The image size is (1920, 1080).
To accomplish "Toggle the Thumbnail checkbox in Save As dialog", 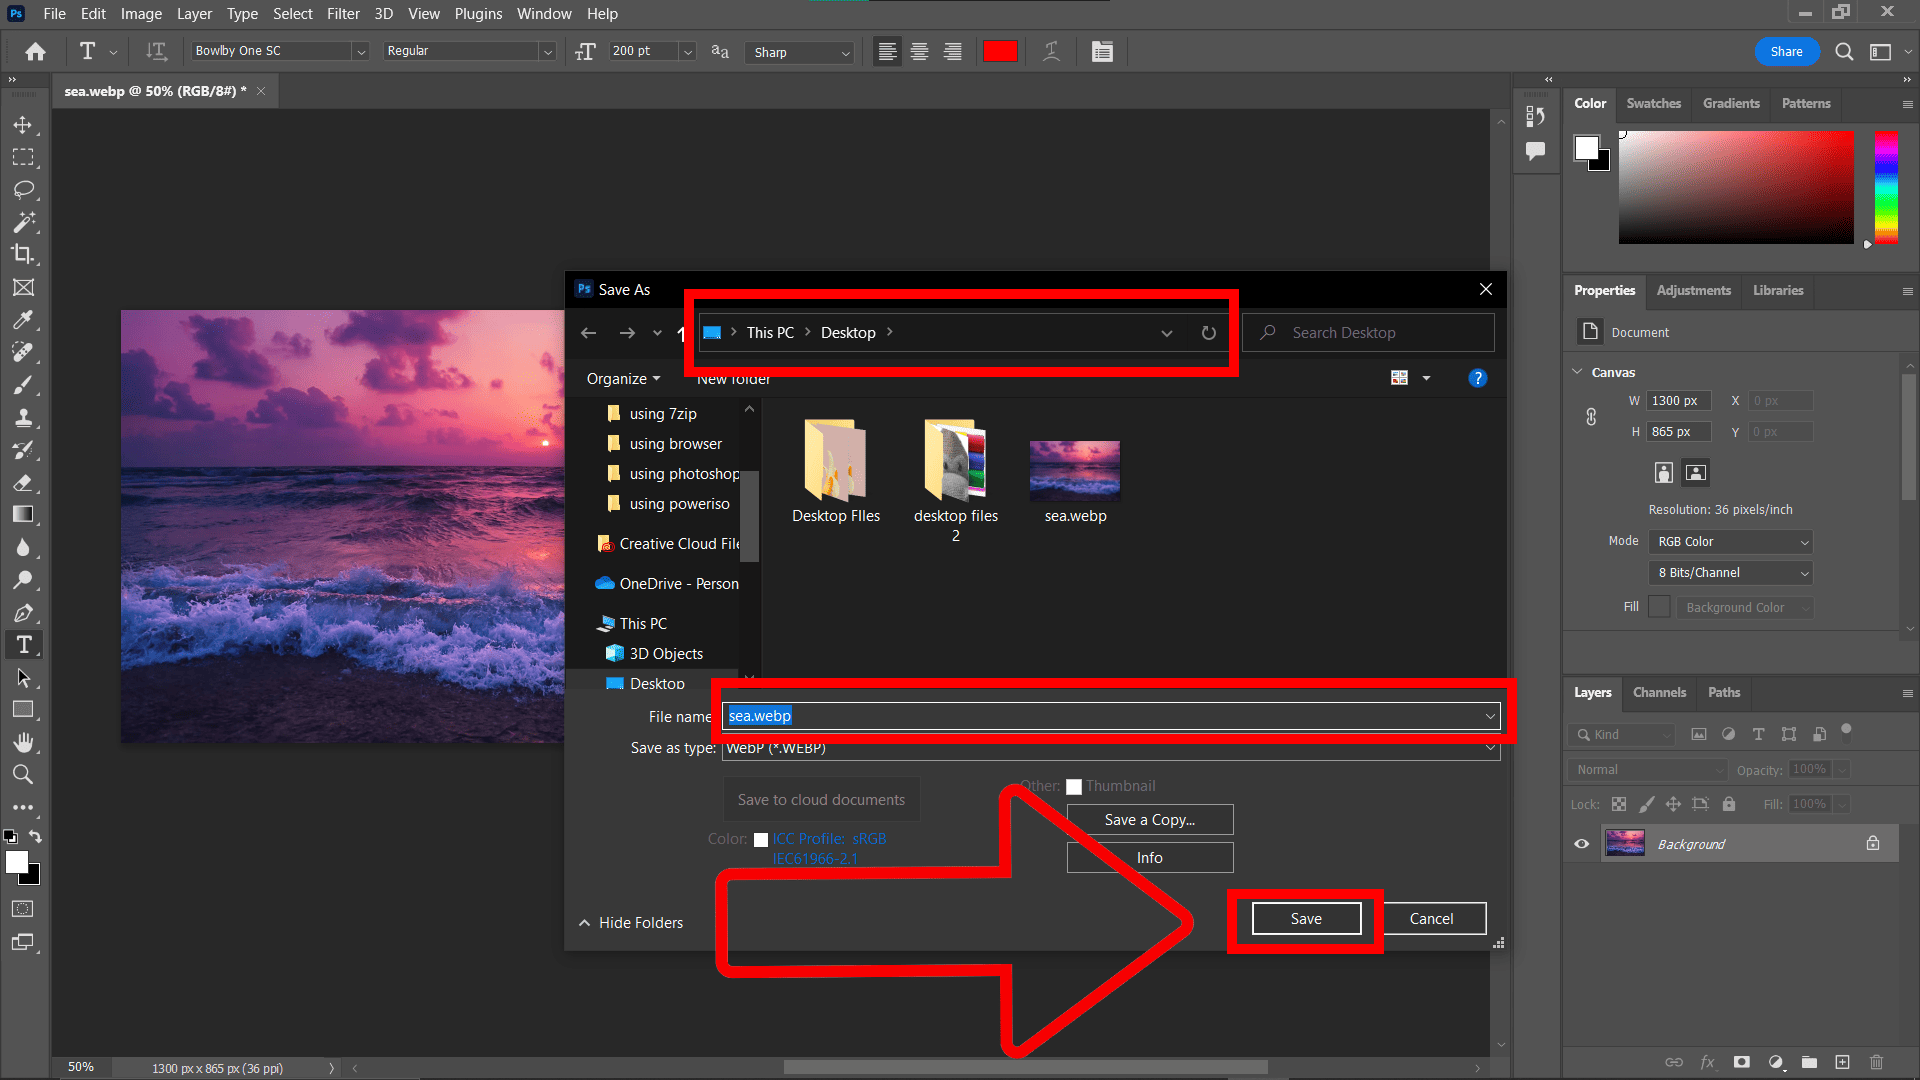I will [x=1074, y=787].
